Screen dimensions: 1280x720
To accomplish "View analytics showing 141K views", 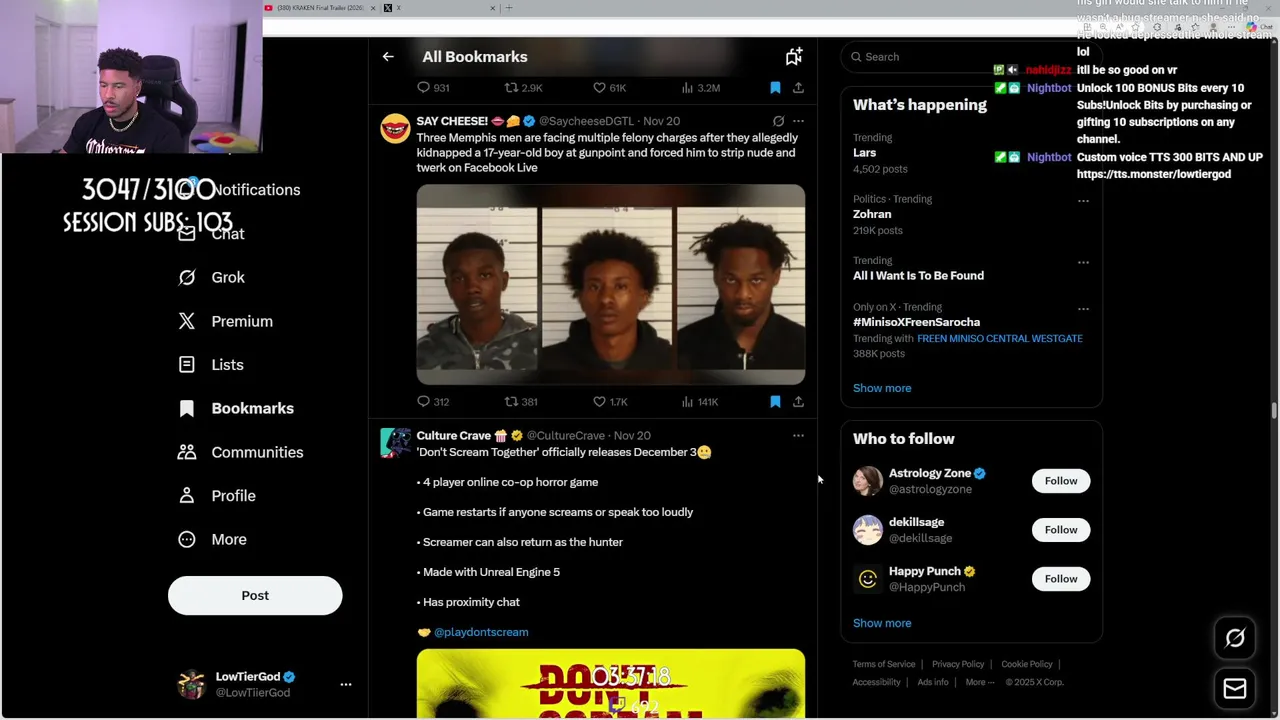I will click(699, 402).
